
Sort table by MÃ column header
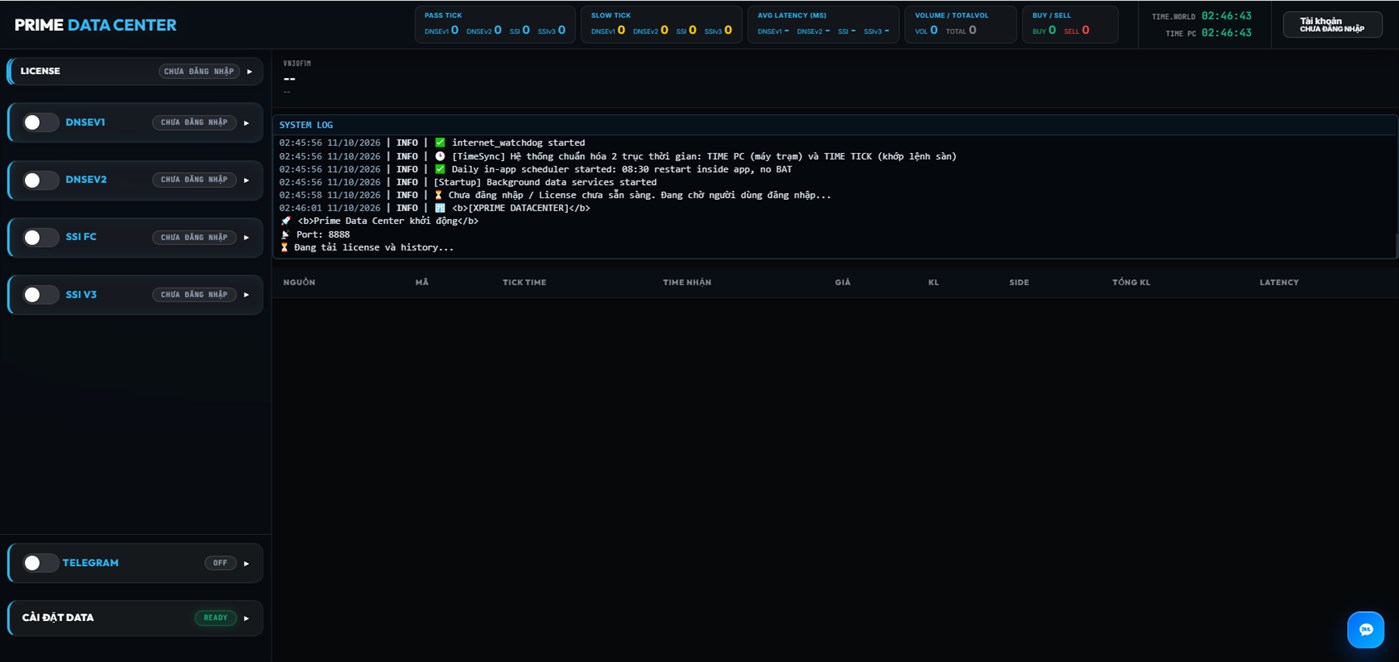point(422,282)
